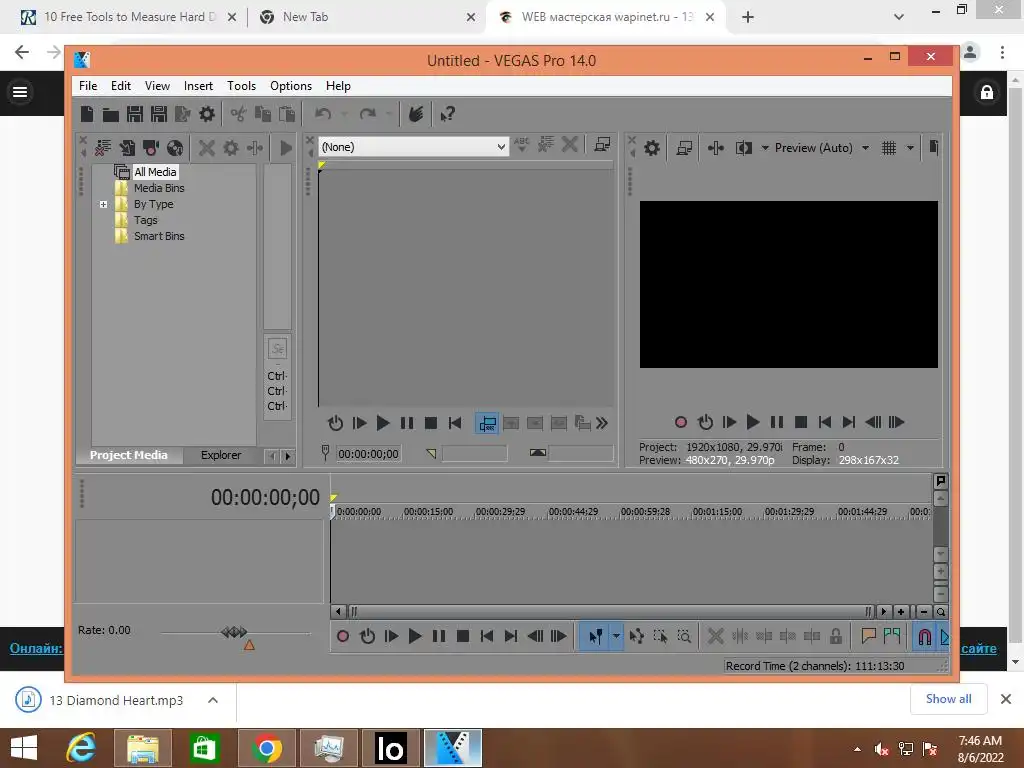The width and height of the screenshot is (1024, 768).
Task: Record button in Video Preview transport
Action: pos(680,423)
